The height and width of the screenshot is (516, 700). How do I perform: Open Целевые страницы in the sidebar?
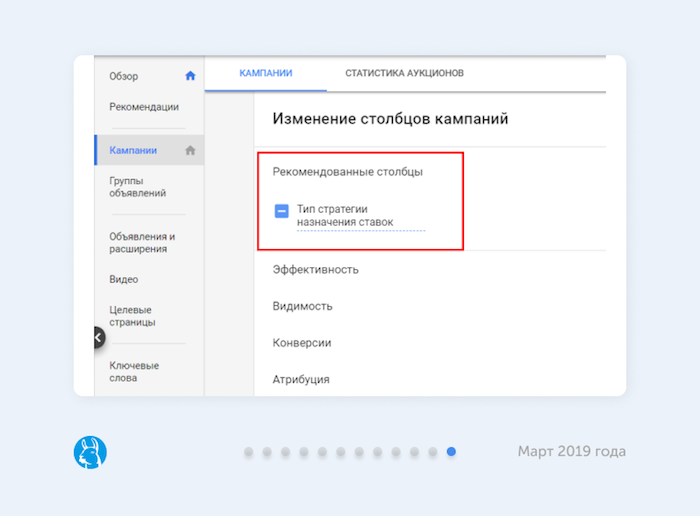(132, 316)
